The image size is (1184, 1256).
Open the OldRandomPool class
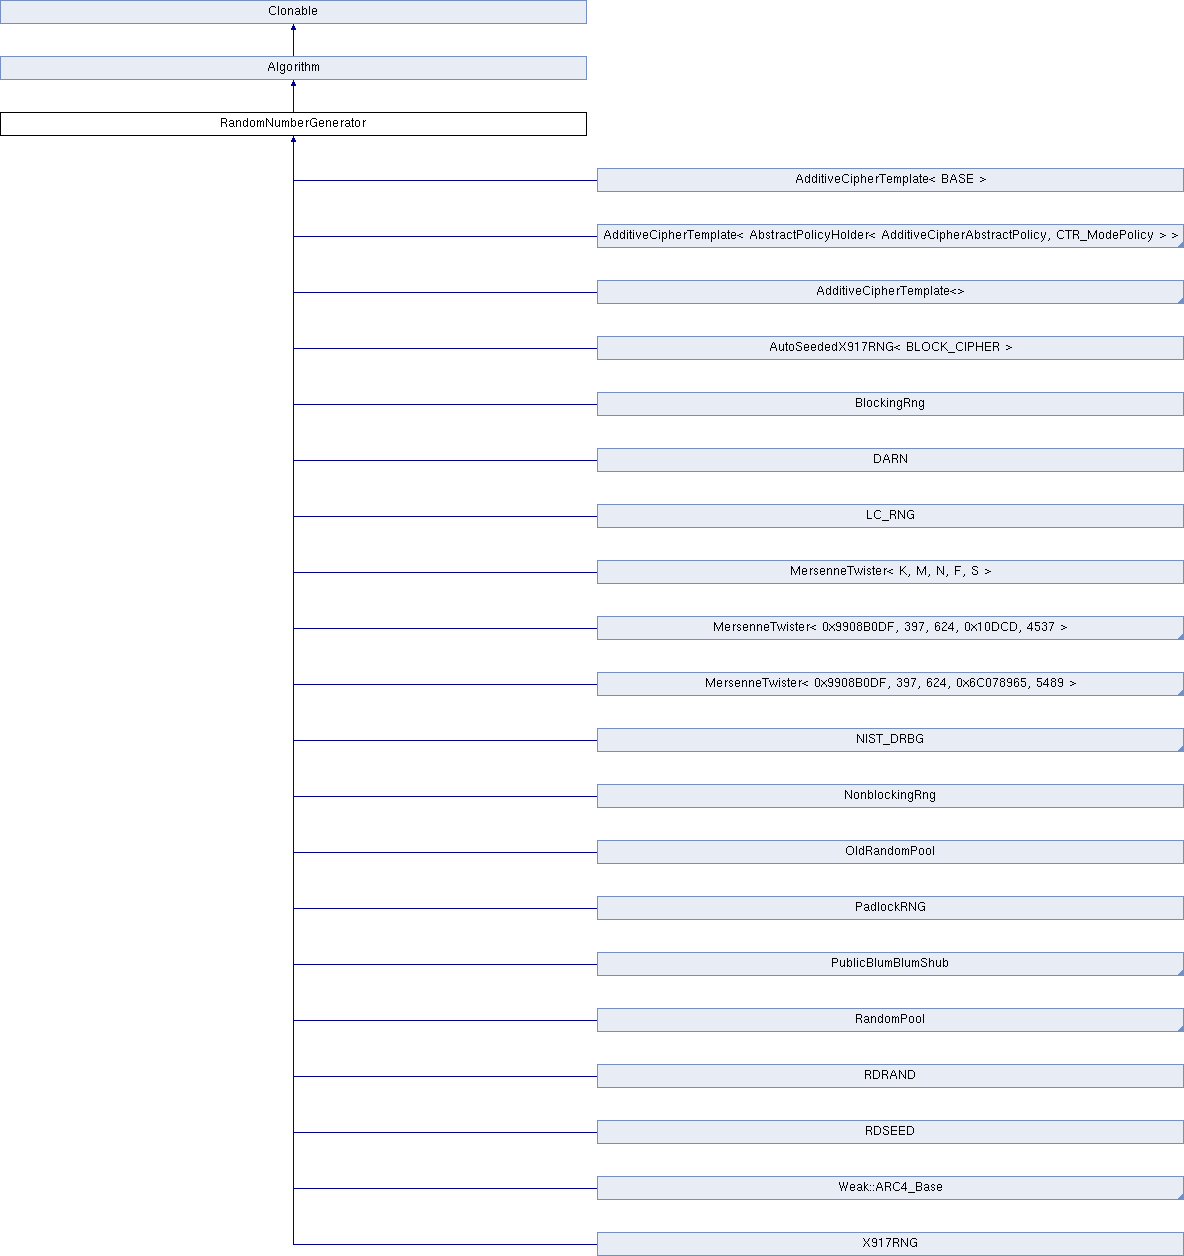coord(890,851)
